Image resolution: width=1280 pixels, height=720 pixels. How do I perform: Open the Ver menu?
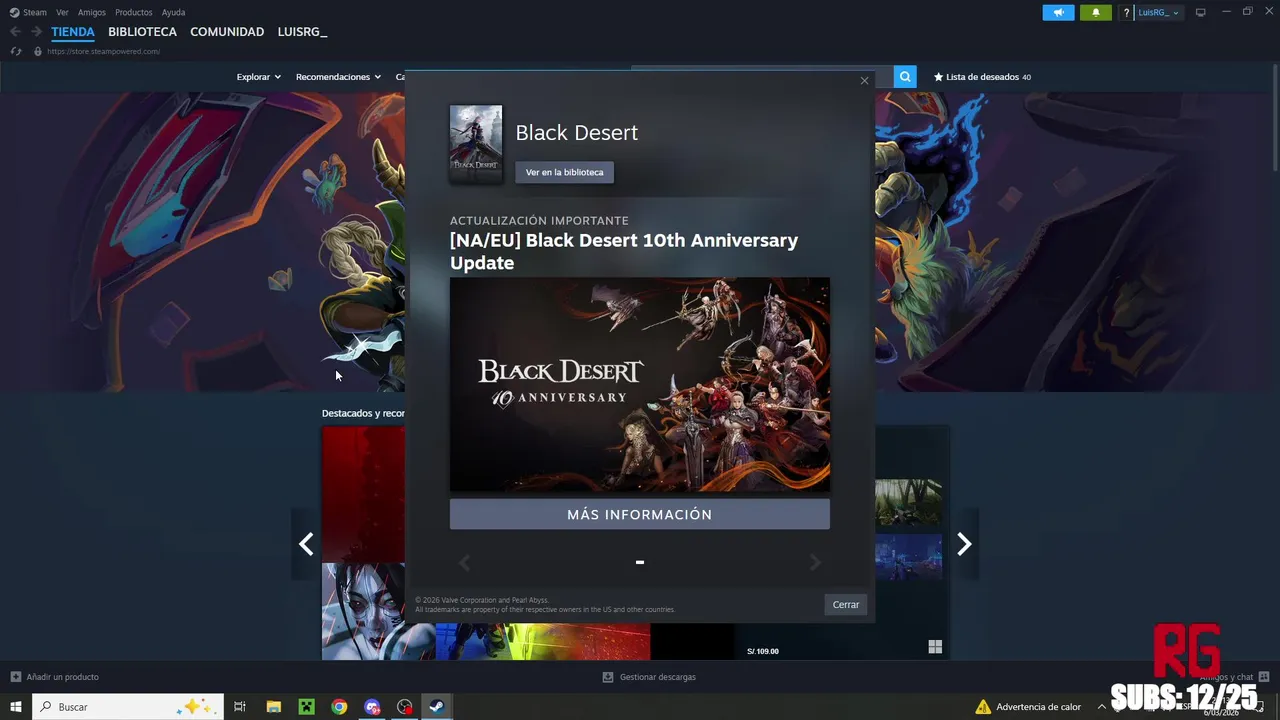click(62, 12)
